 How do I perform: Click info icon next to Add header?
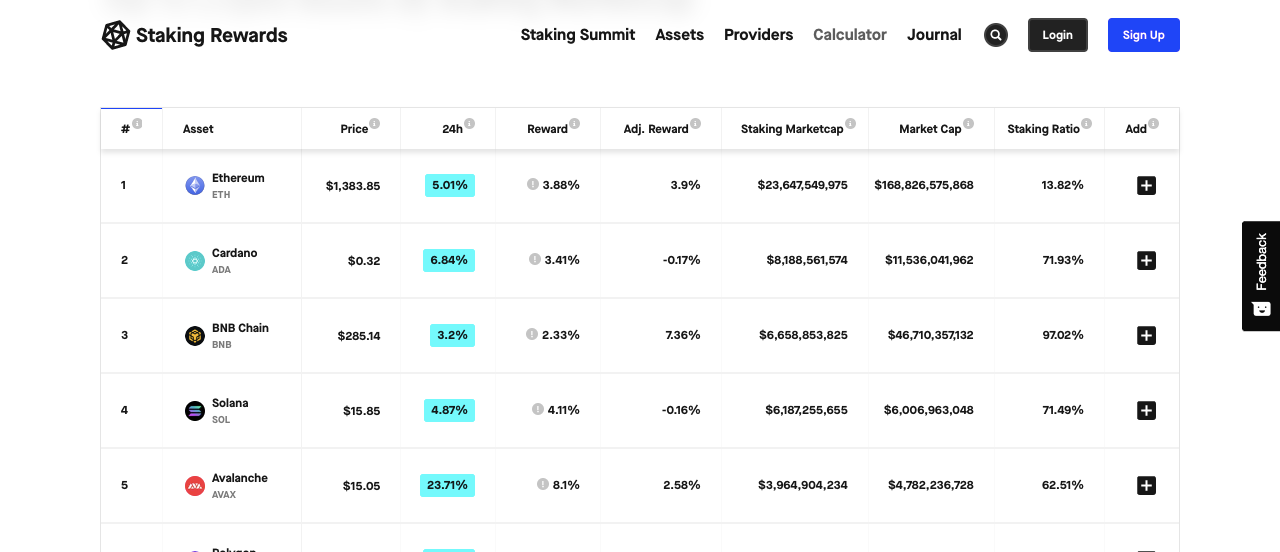[x=1153, y=124]
